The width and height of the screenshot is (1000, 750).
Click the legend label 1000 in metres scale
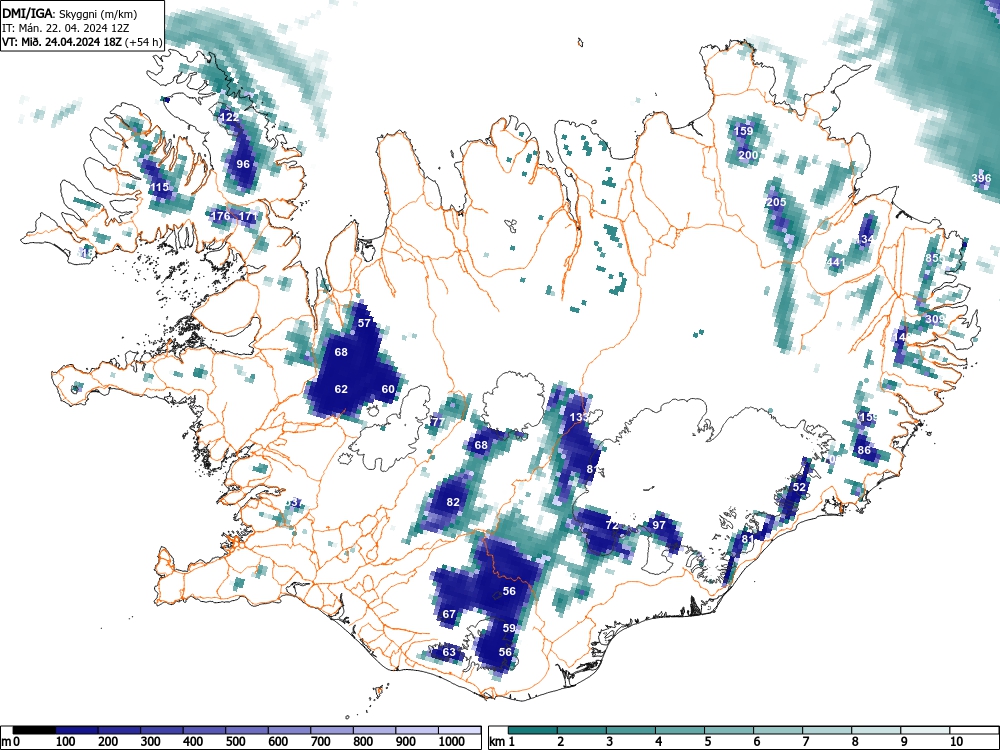coord(452,741)
